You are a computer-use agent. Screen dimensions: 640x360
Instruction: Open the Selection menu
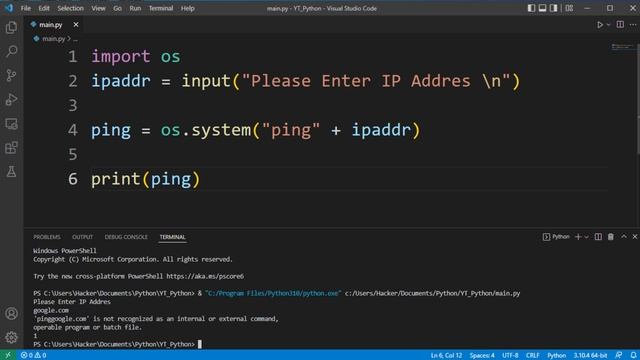pyautogui.click(x=70, y=8)
